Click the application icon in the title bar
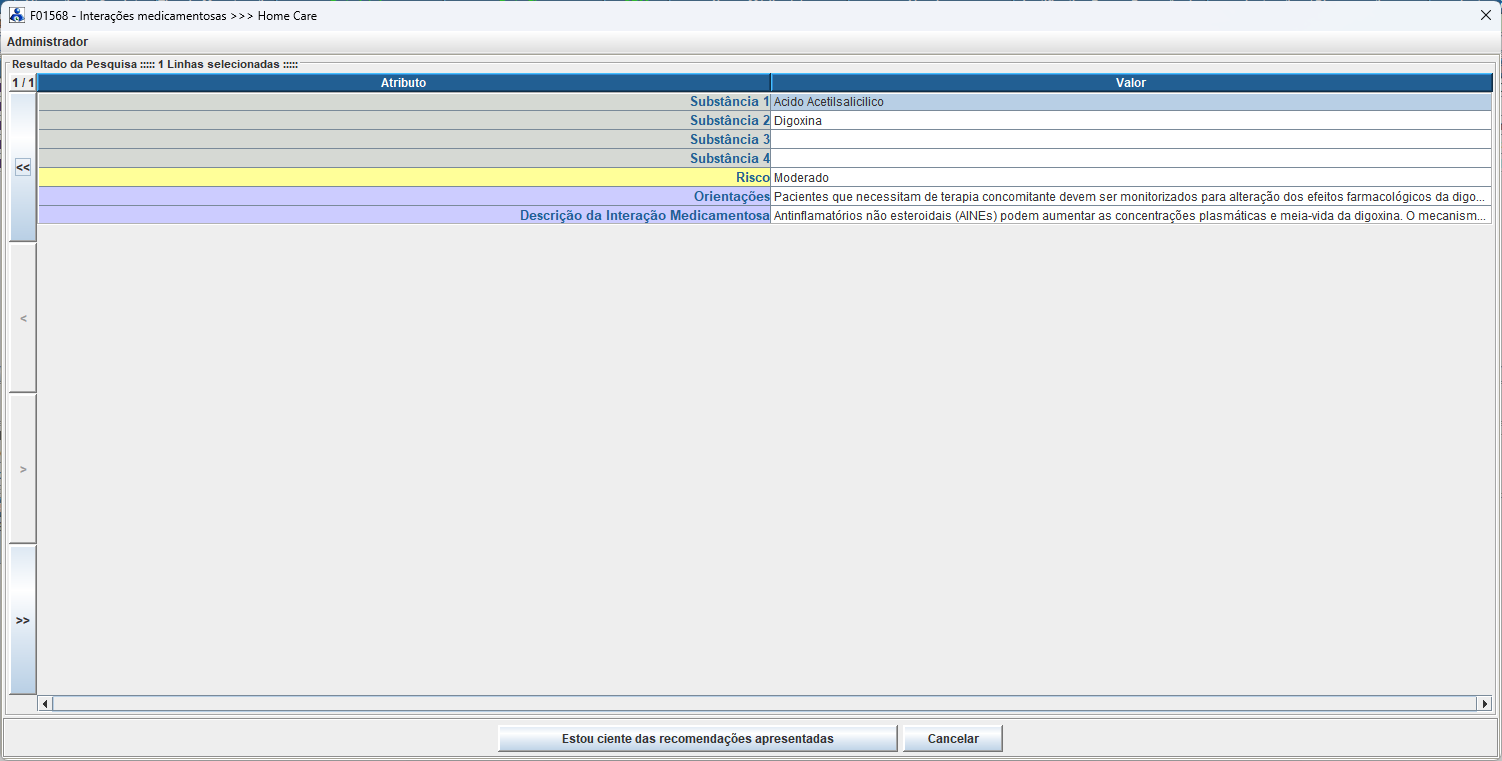 pyautogui.click(x=17, y=16)
